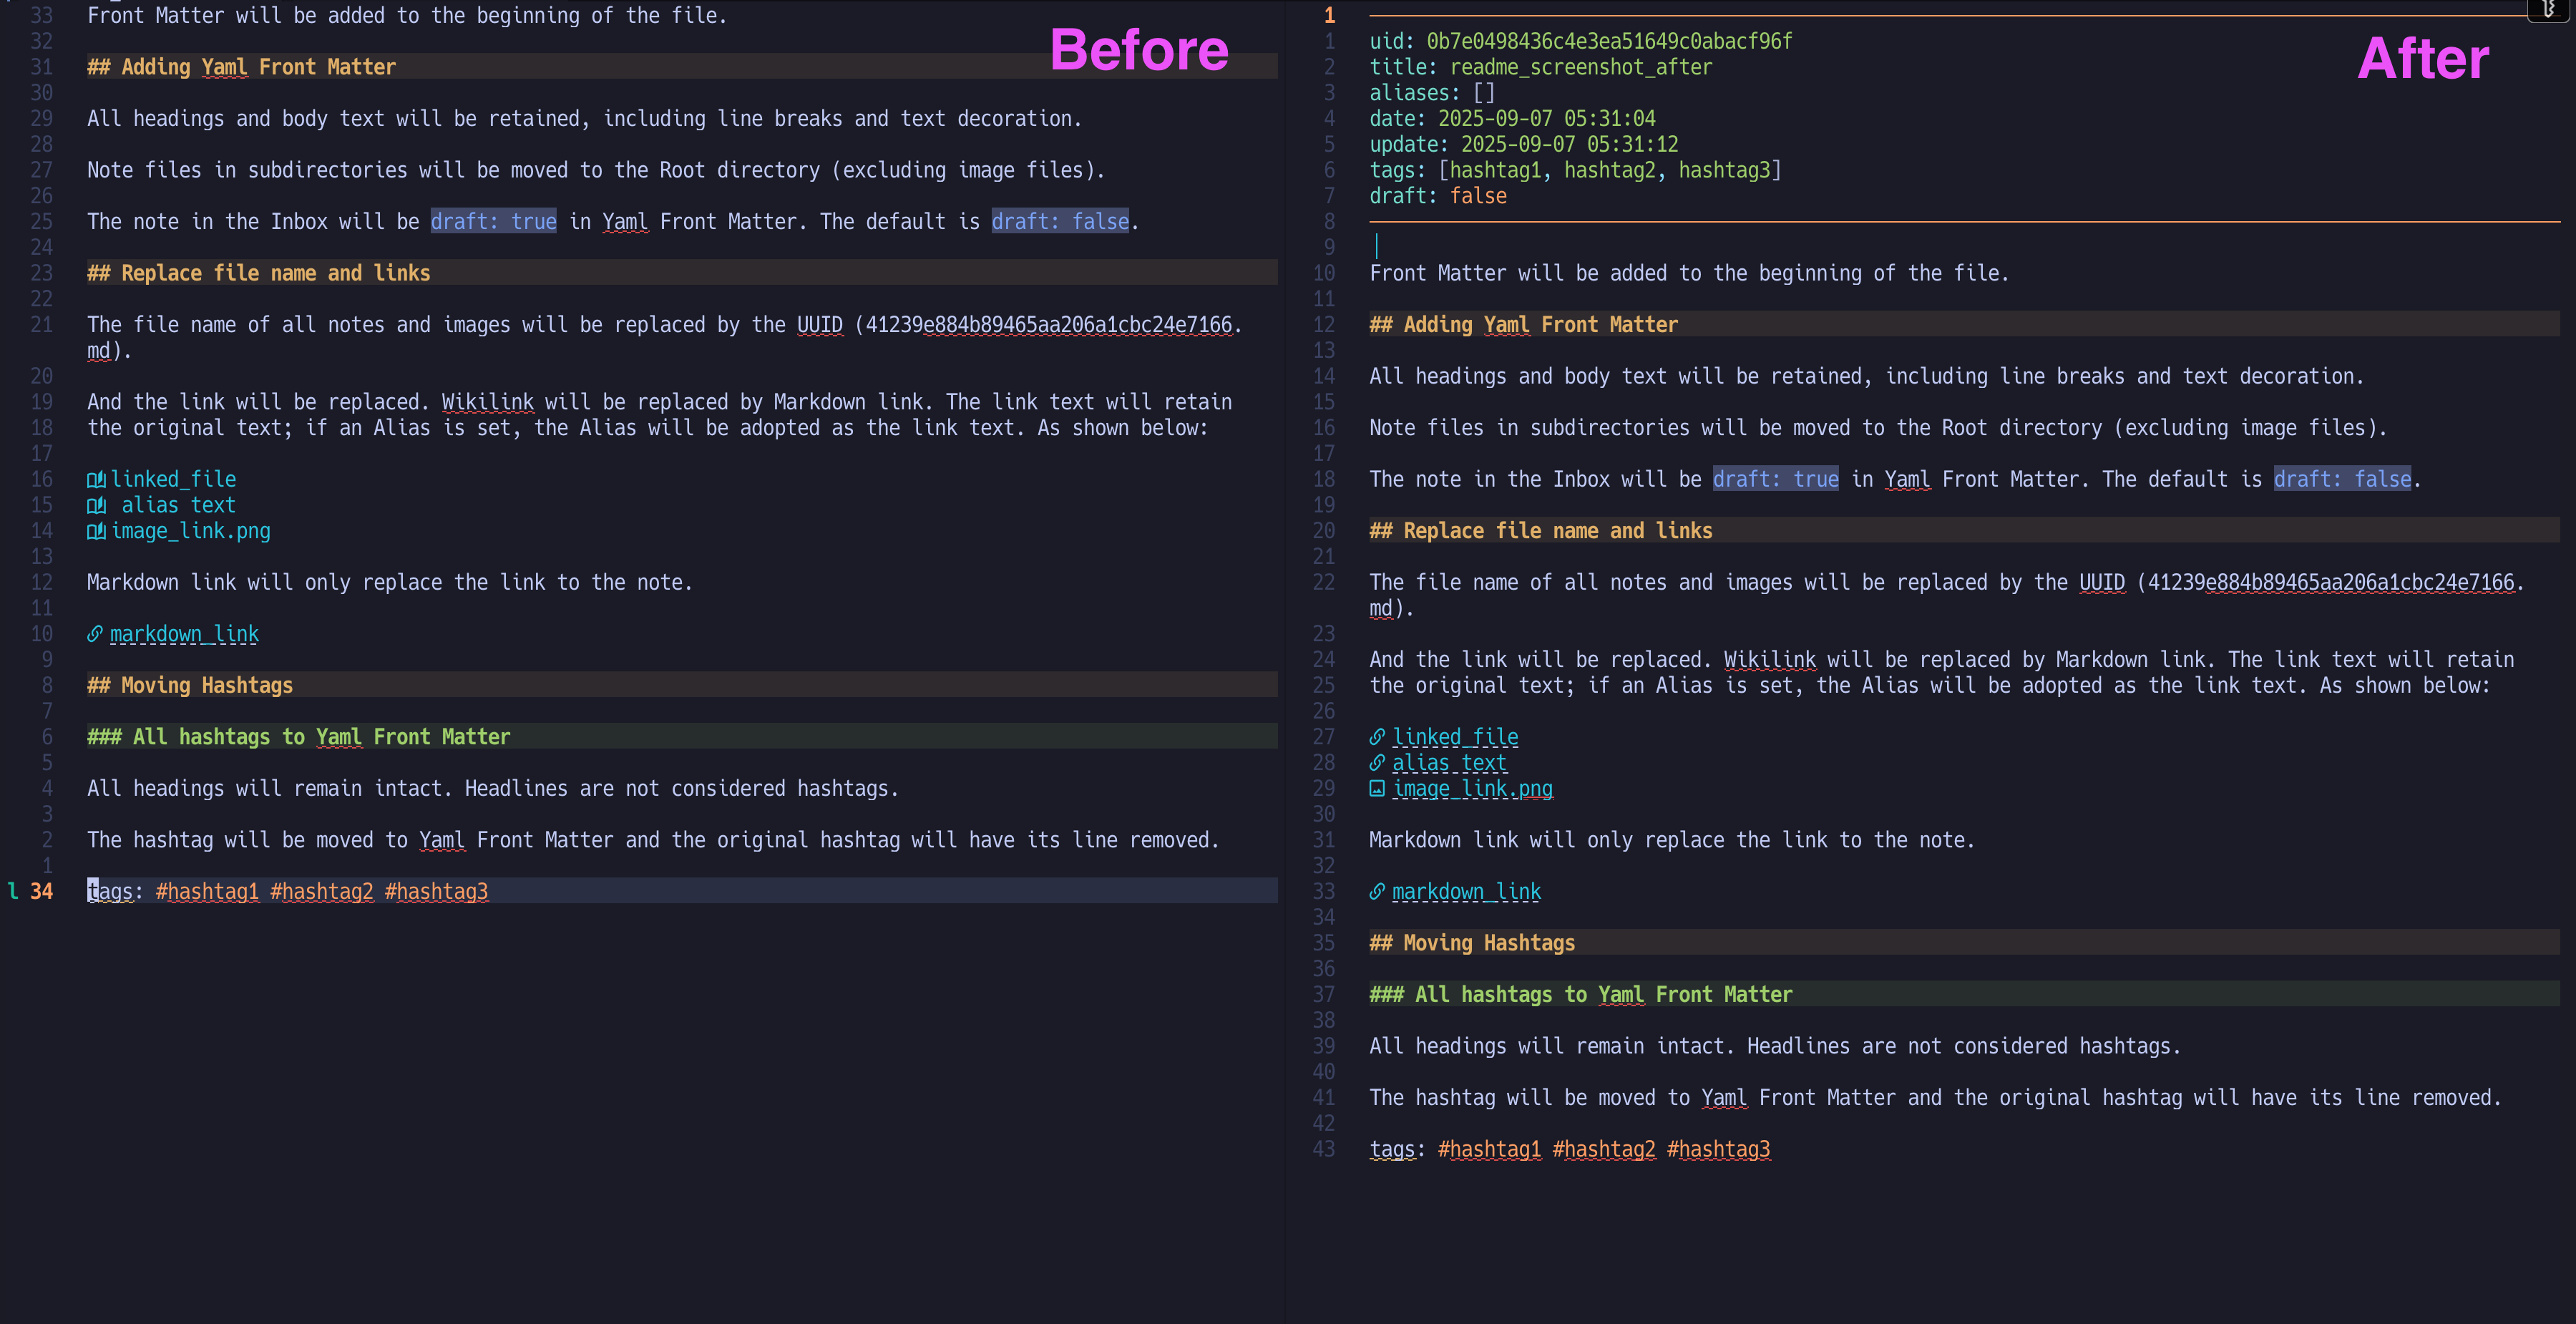Click the image icon beside image_link.png in After pane
This screenshot has height=1324, width=2576.
1377,789
